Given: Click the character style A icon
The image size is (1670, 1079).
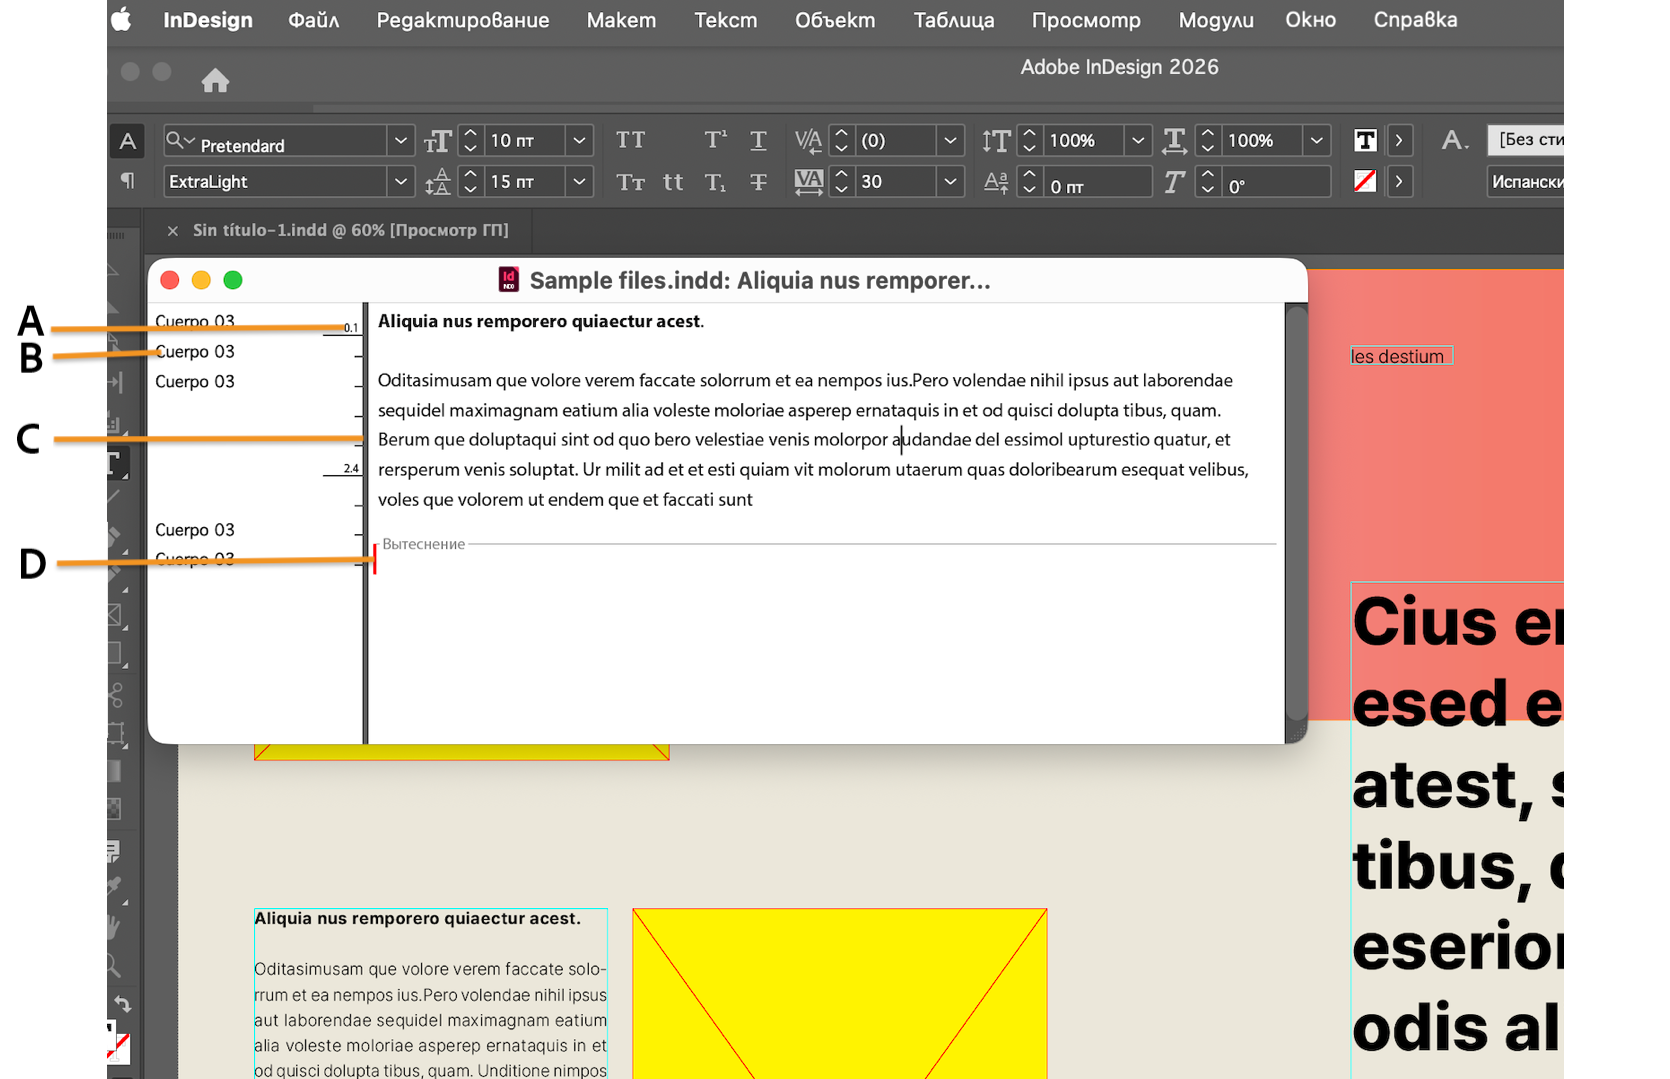Looking at the screenshot, I should click(x=1454, y=141).
